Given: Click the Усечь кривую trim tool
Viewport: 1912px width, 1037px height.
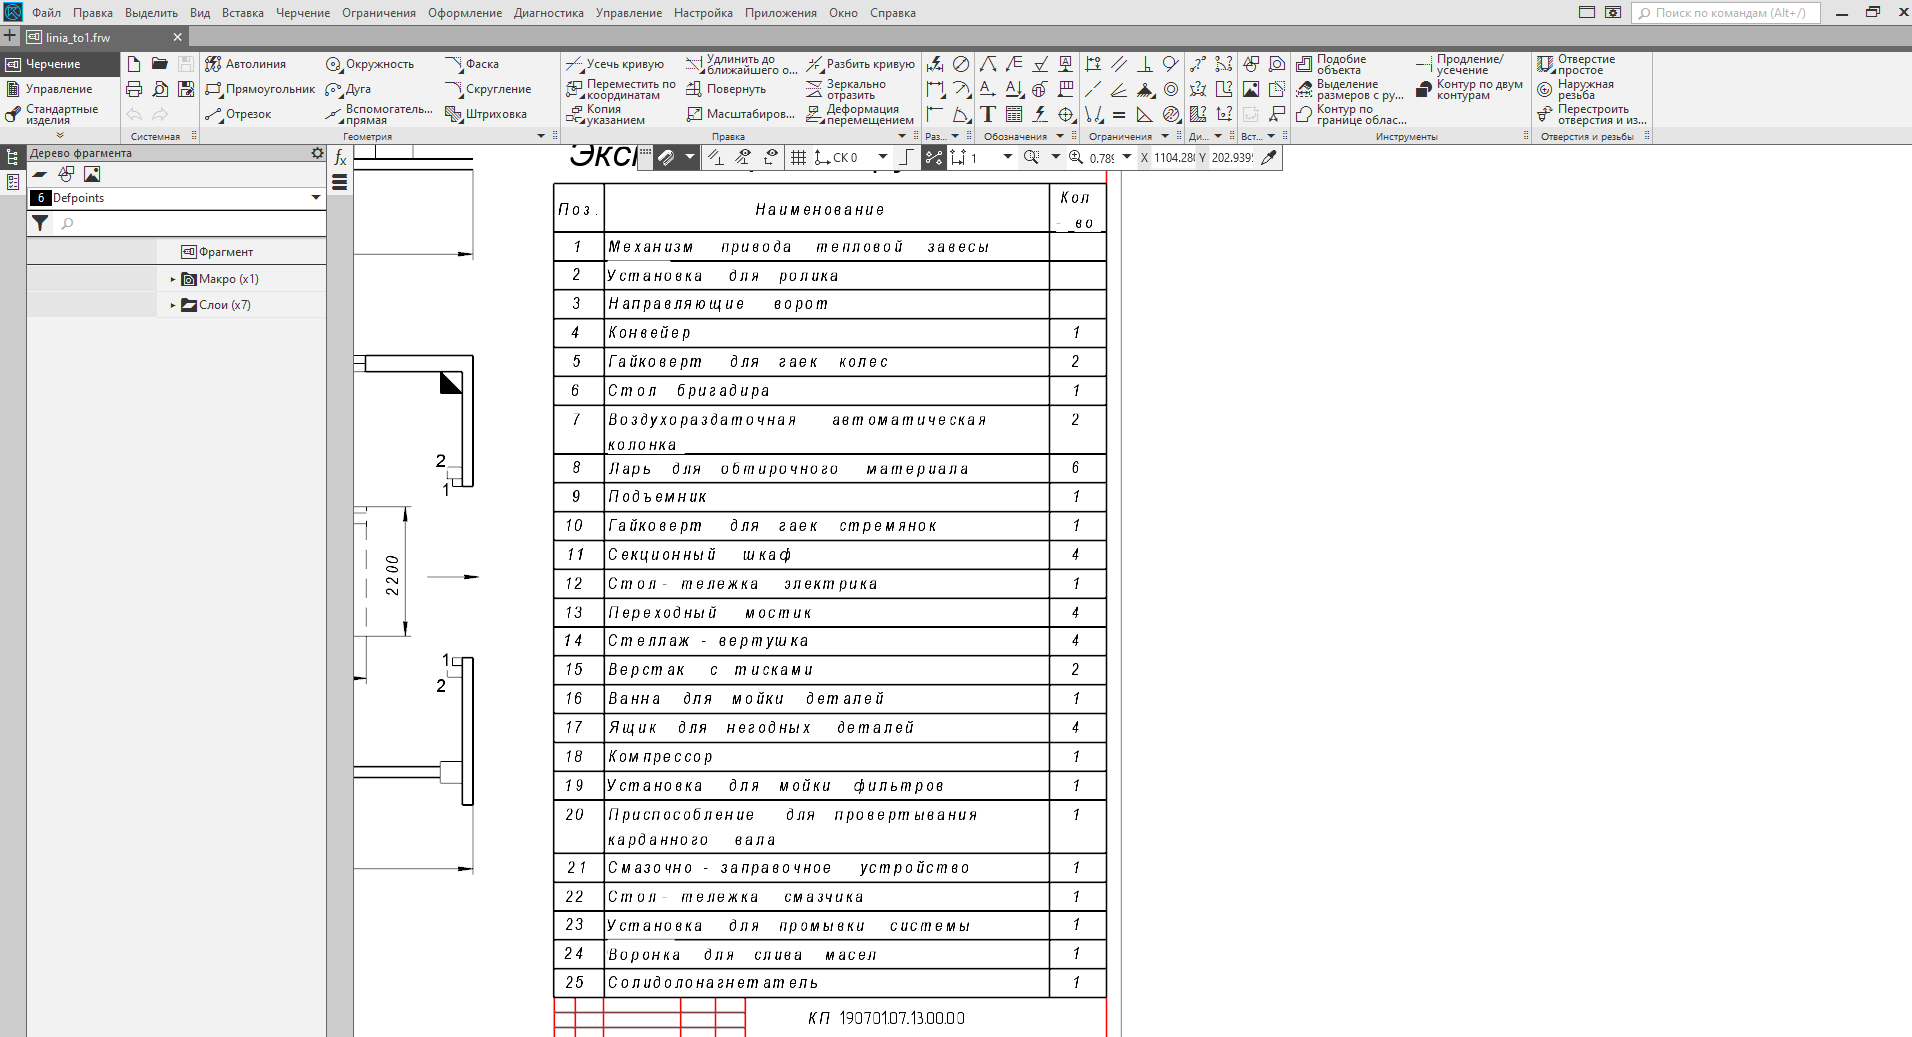Looking at the screenshot, I should [615, 64].
